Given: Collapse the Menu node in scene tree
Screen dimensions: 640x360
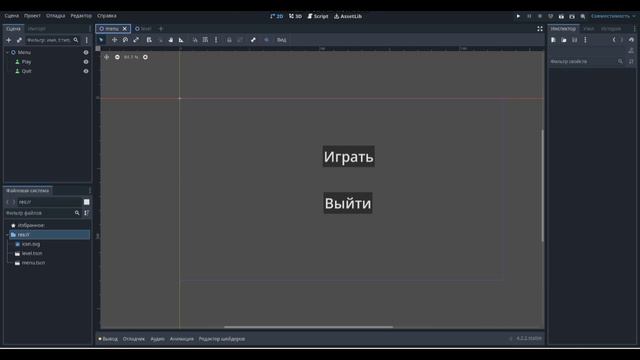Looking at the screenshot, I should [7, 52].
